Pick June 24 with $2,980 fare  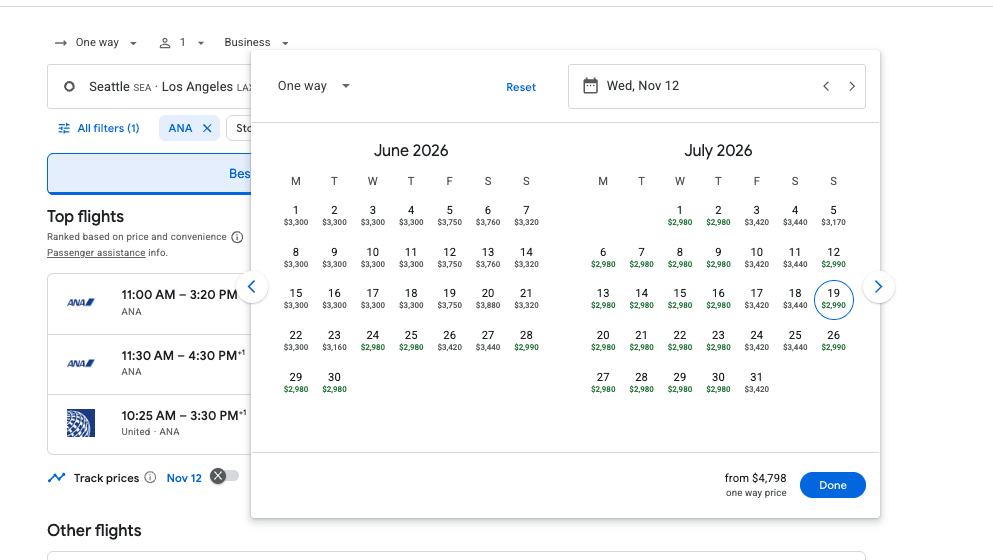pyautogui.click(x=373, y=340)
